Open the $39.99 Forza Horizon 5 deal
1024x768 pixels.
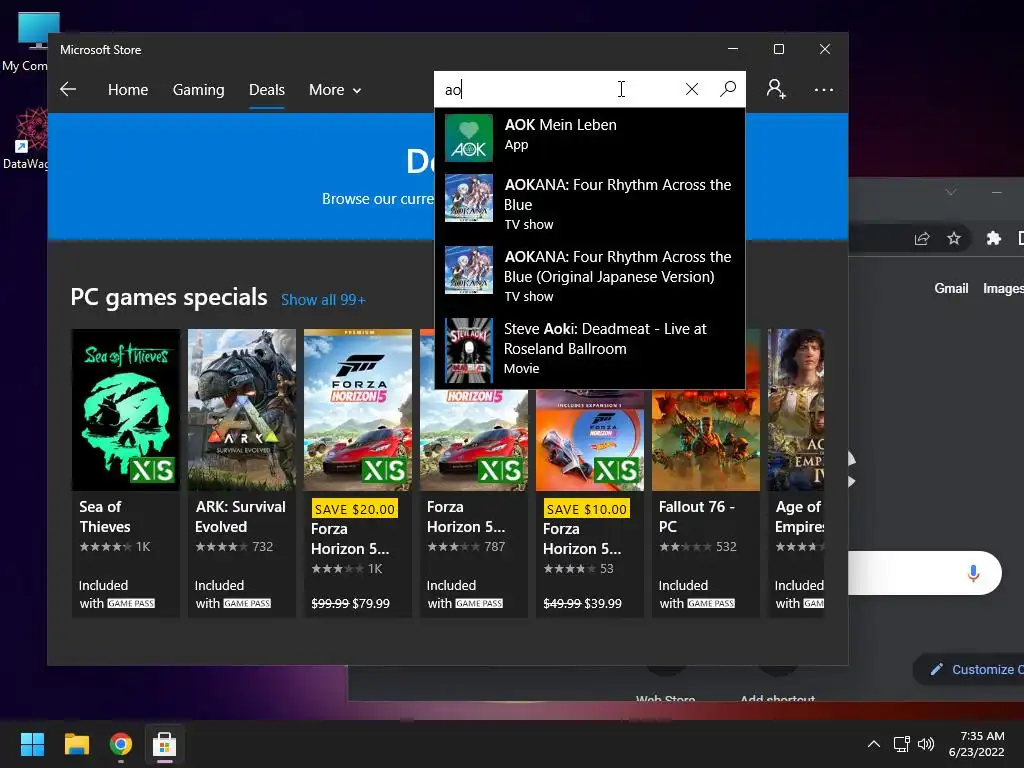coord(590,503)
